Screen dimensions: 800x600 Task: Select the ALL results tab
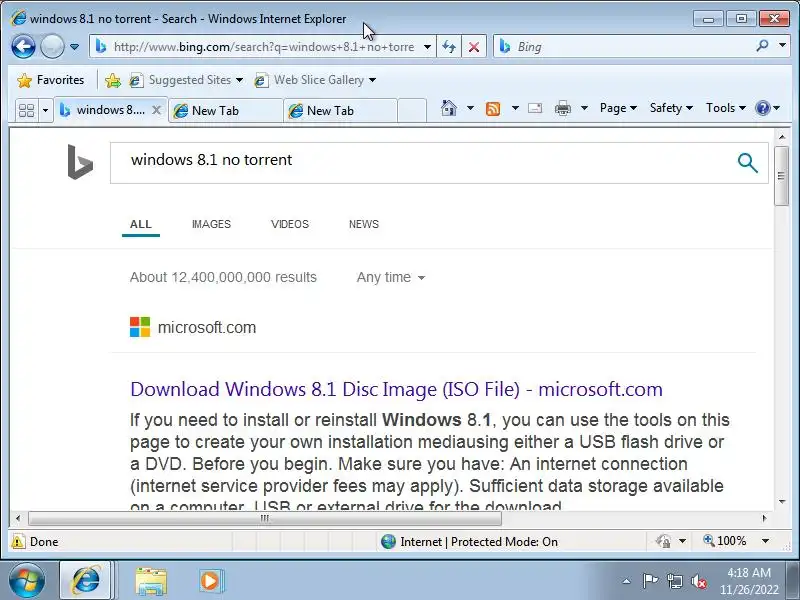pyautogui.click(x=141, y=224)
